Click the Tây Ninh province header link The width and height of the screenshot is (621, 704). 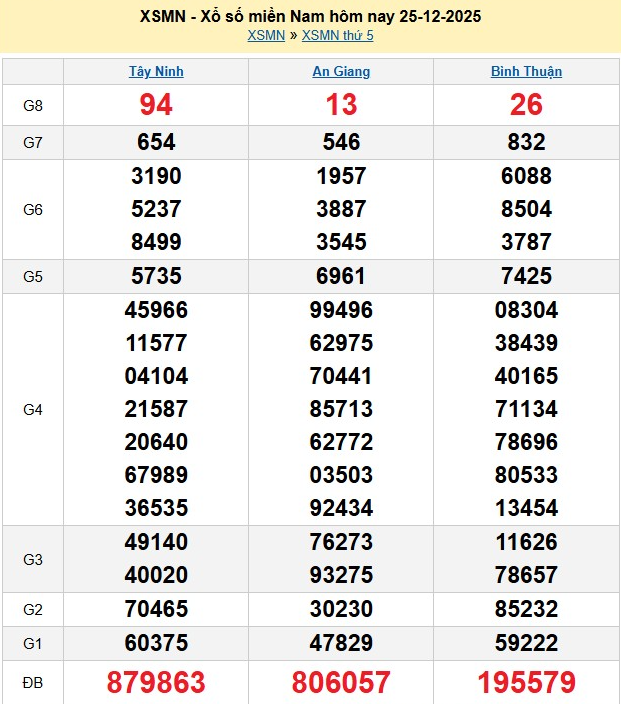pos(156,72)
